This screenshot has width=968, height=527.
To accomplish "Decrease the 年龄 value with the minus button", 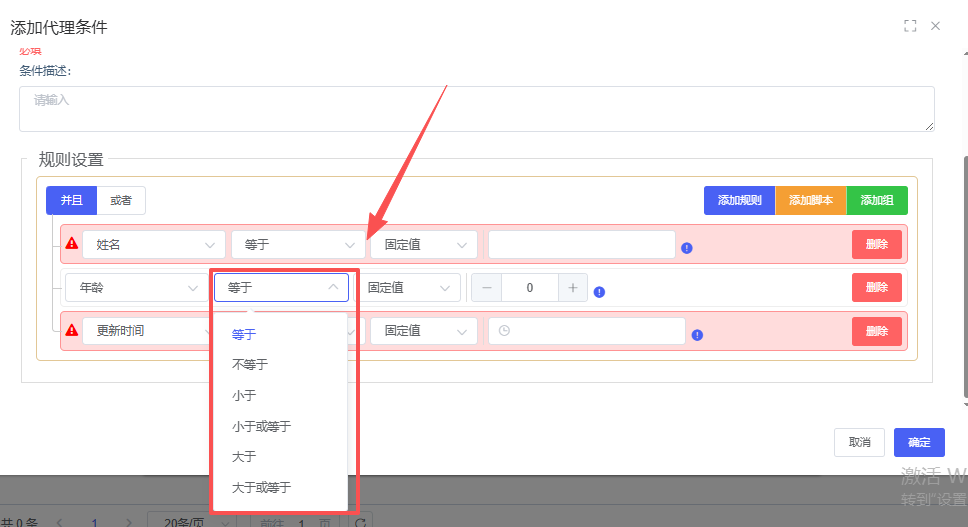I will pyautogui.click(x=487, y=288).
